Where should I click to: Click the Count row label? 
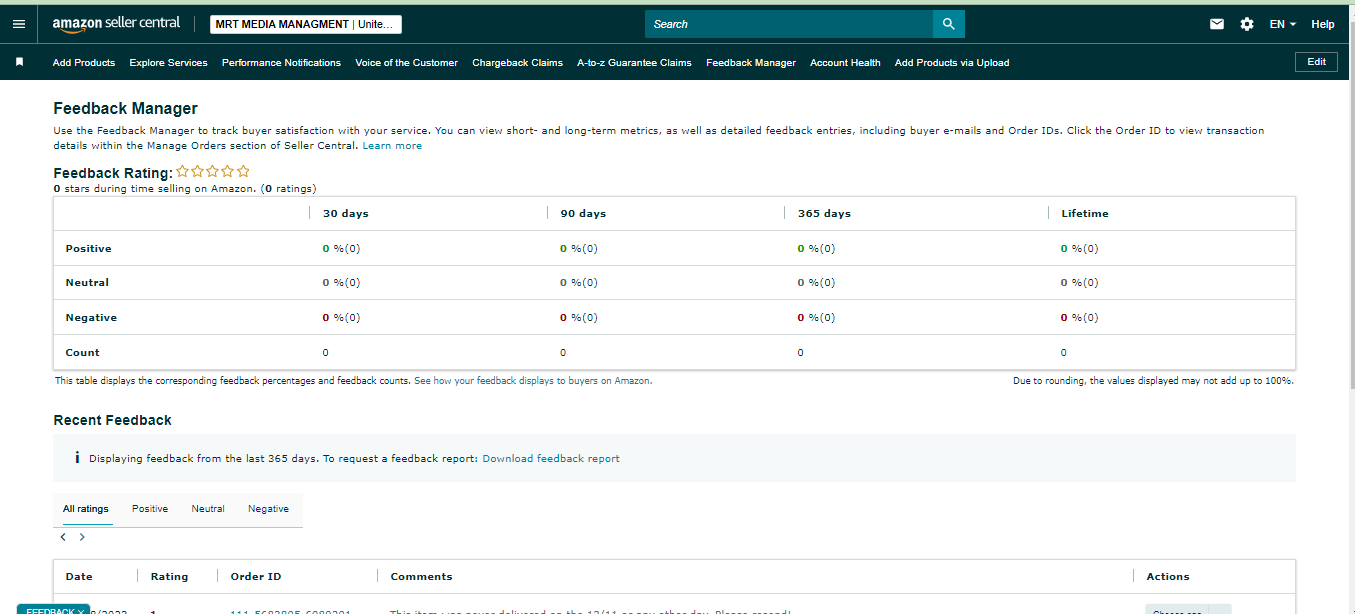coord(83,353)
